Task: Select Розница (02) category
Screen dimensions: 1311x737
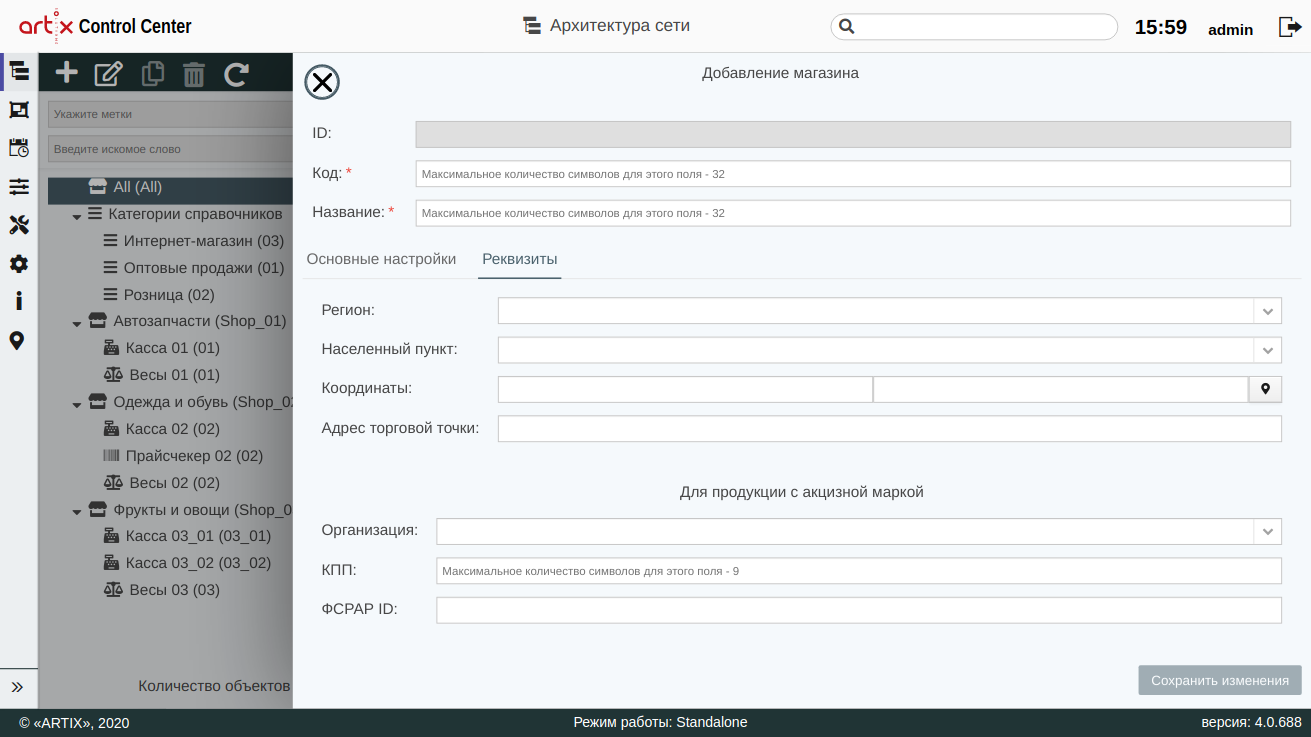Action: 169,295
